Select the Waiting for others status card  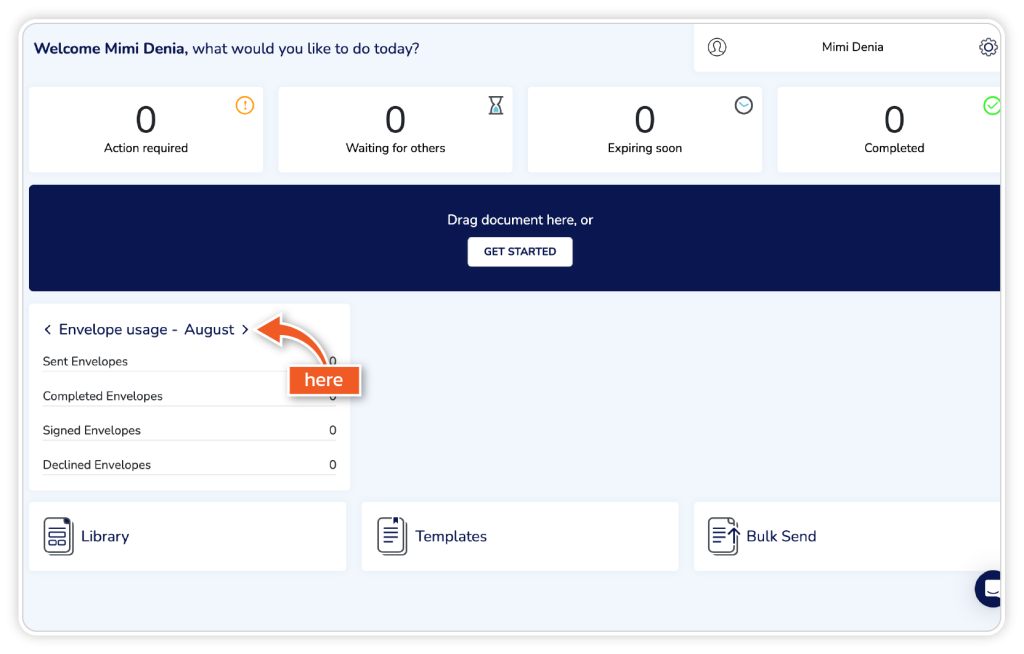(x=395, y=130)
